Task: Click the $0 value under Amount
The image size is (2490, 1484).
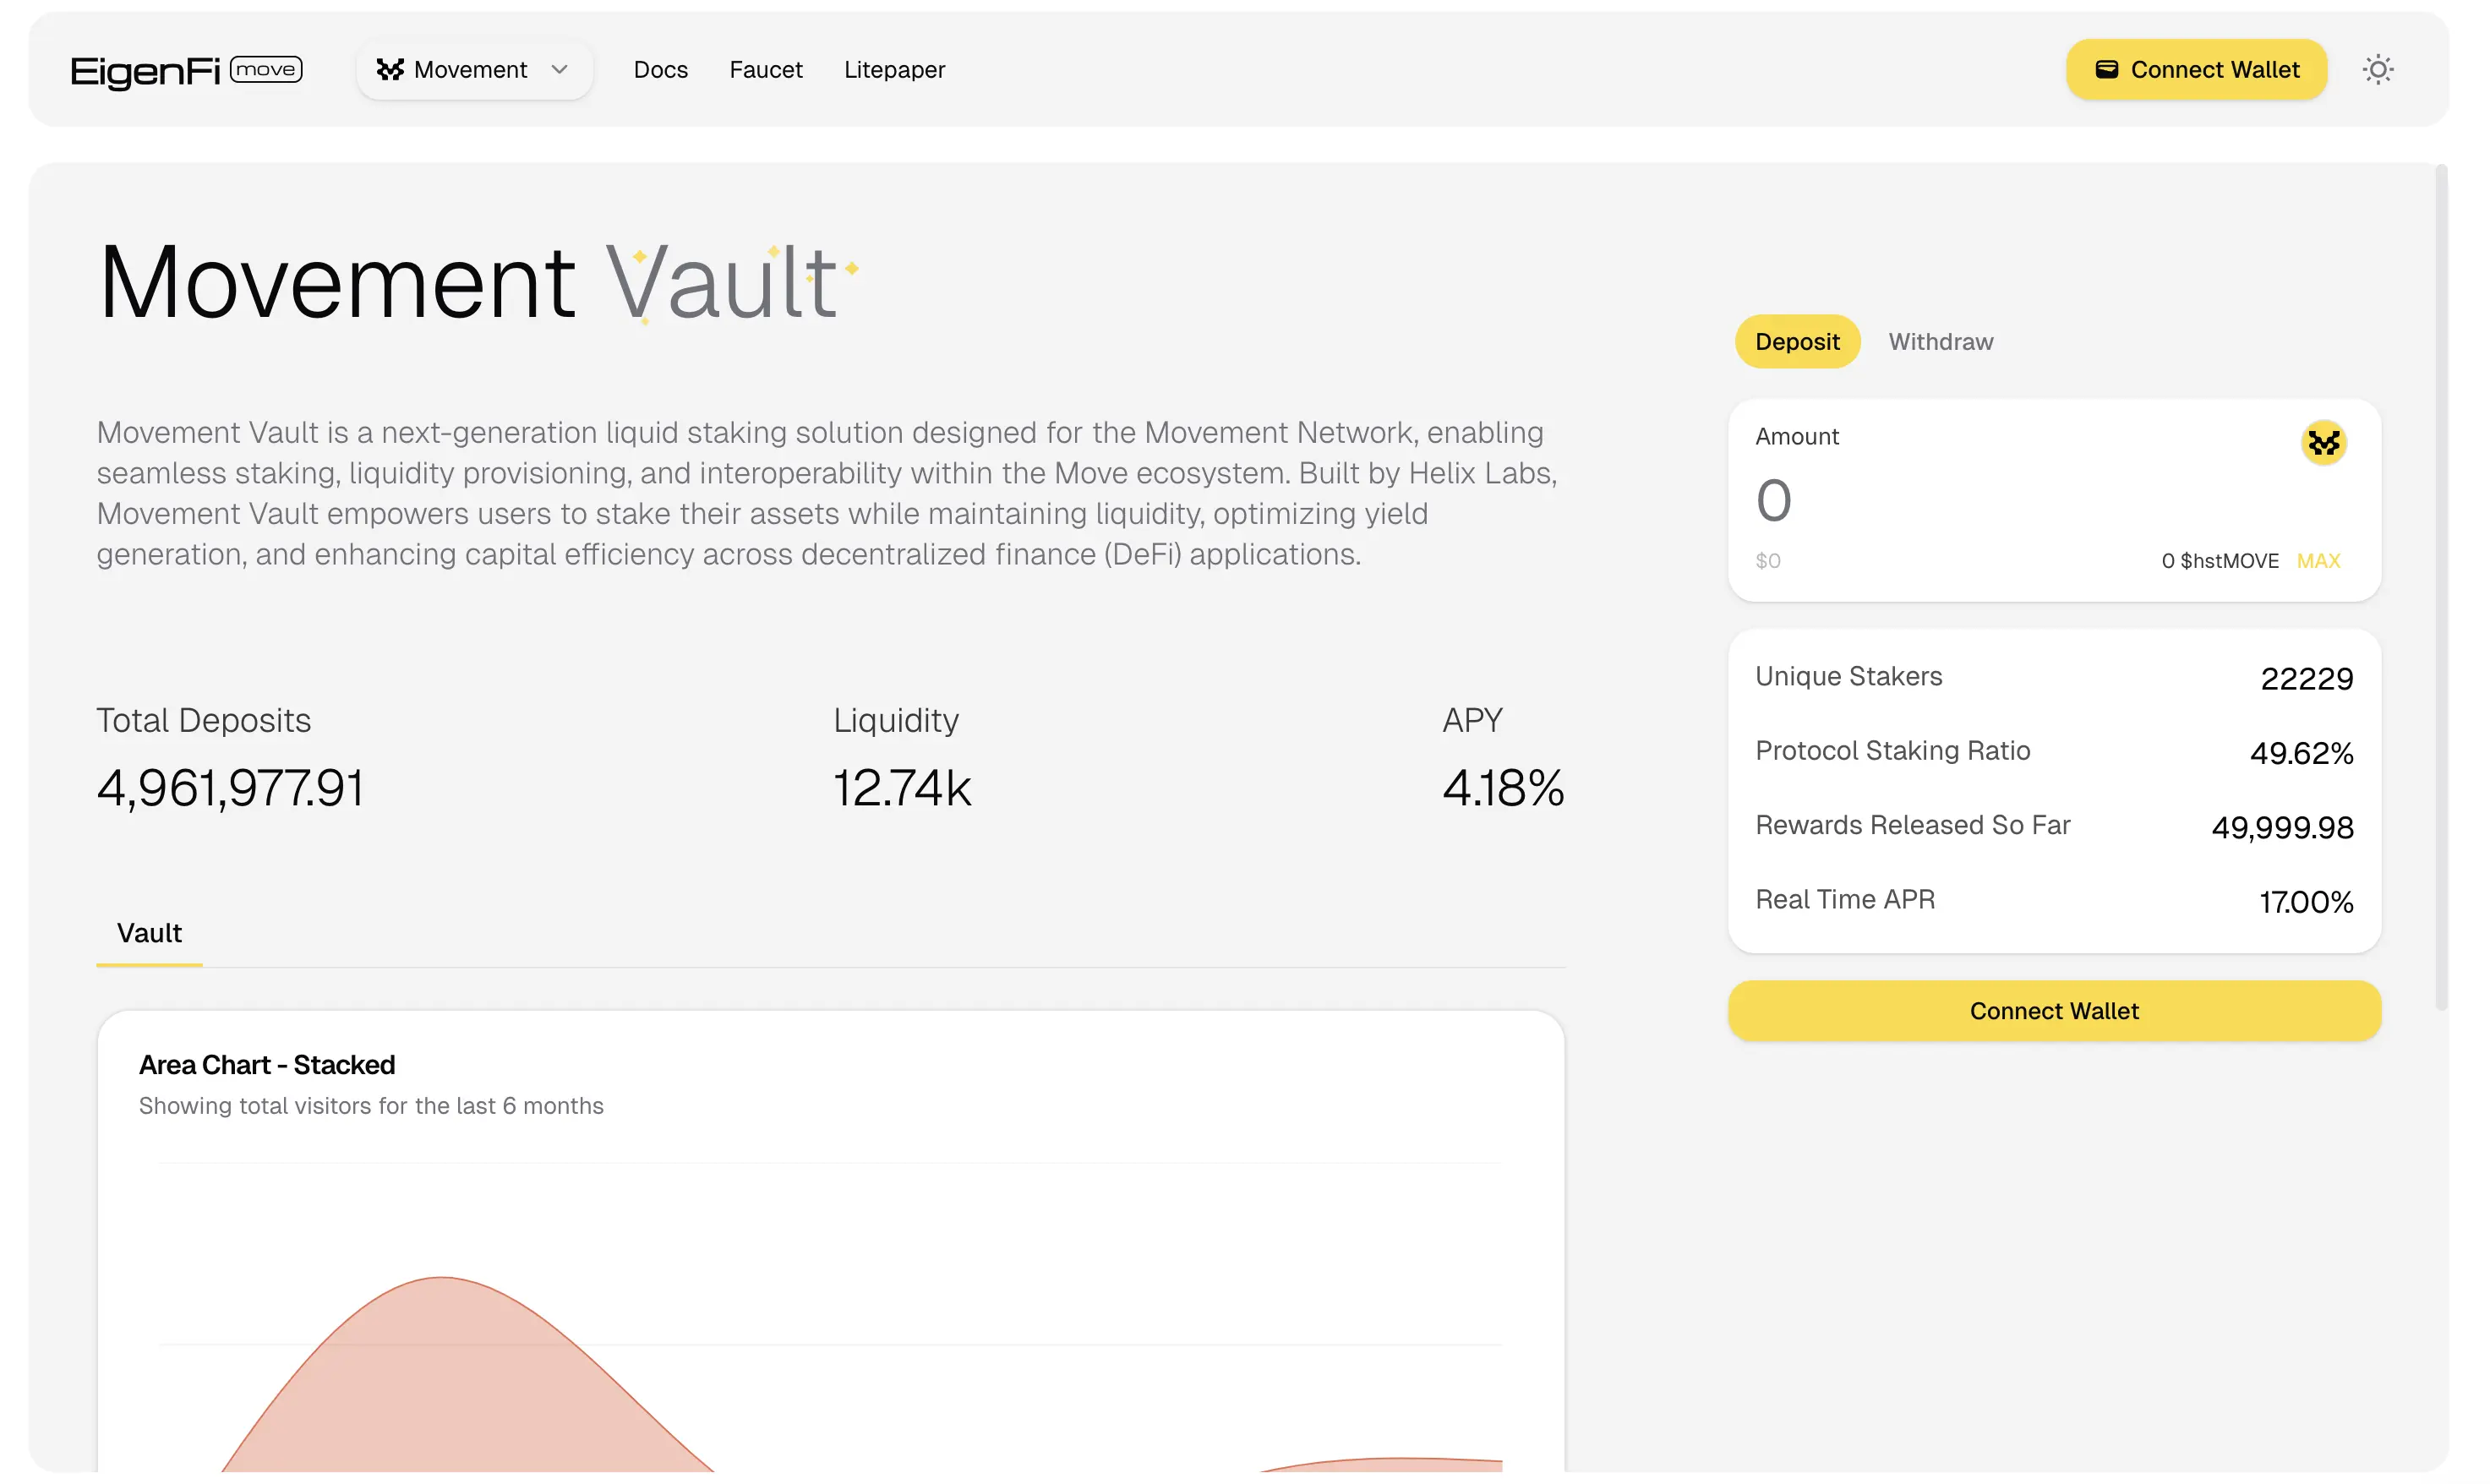Action: click(1767, 561)
